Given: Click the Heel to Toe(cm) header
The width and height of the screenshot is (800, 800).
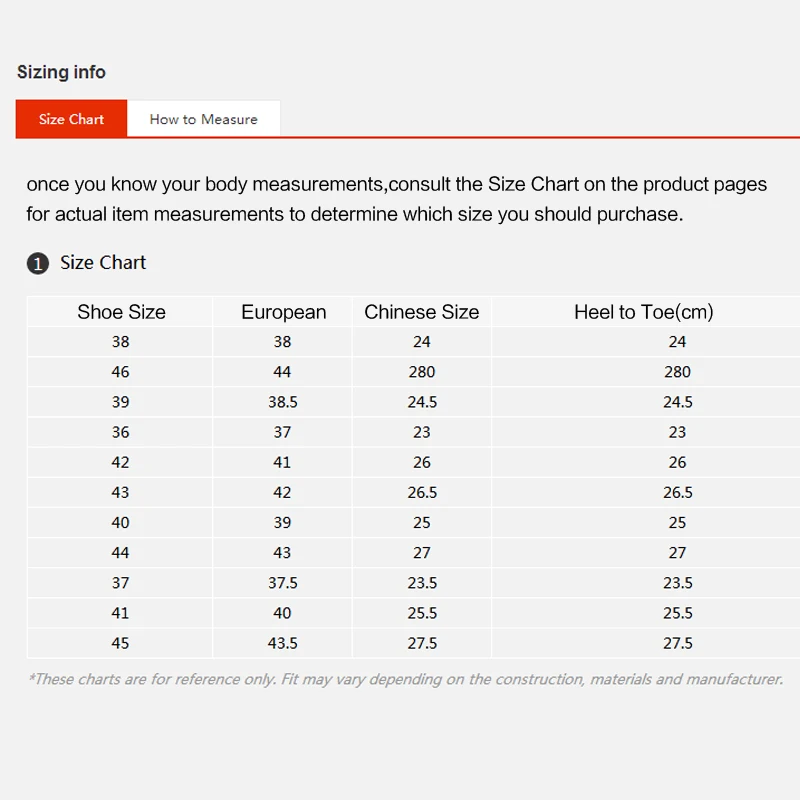Looking at the screenshot, I should click(x=643, y=312).
